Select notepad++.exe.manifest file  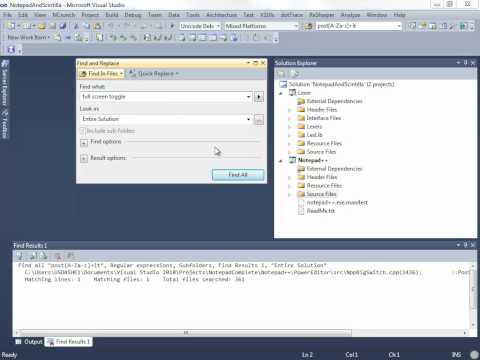point(337,203)
